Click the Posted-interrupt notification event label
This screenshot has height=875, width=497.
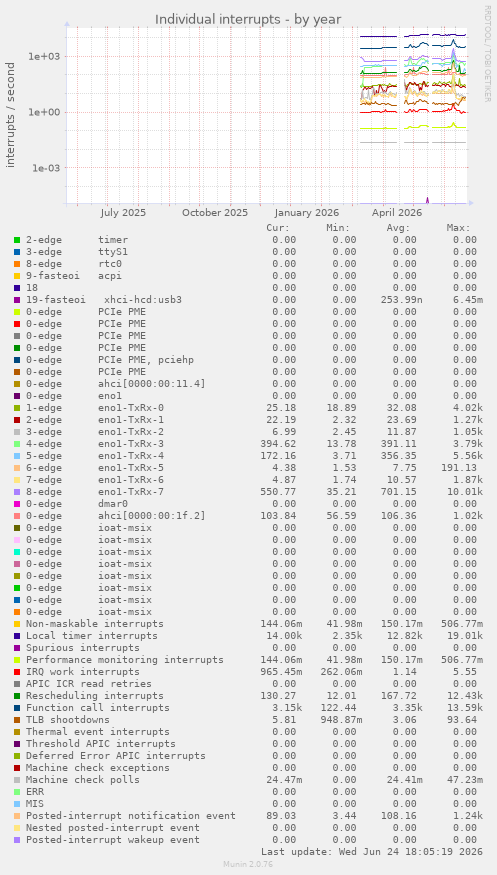coord(131,816)
